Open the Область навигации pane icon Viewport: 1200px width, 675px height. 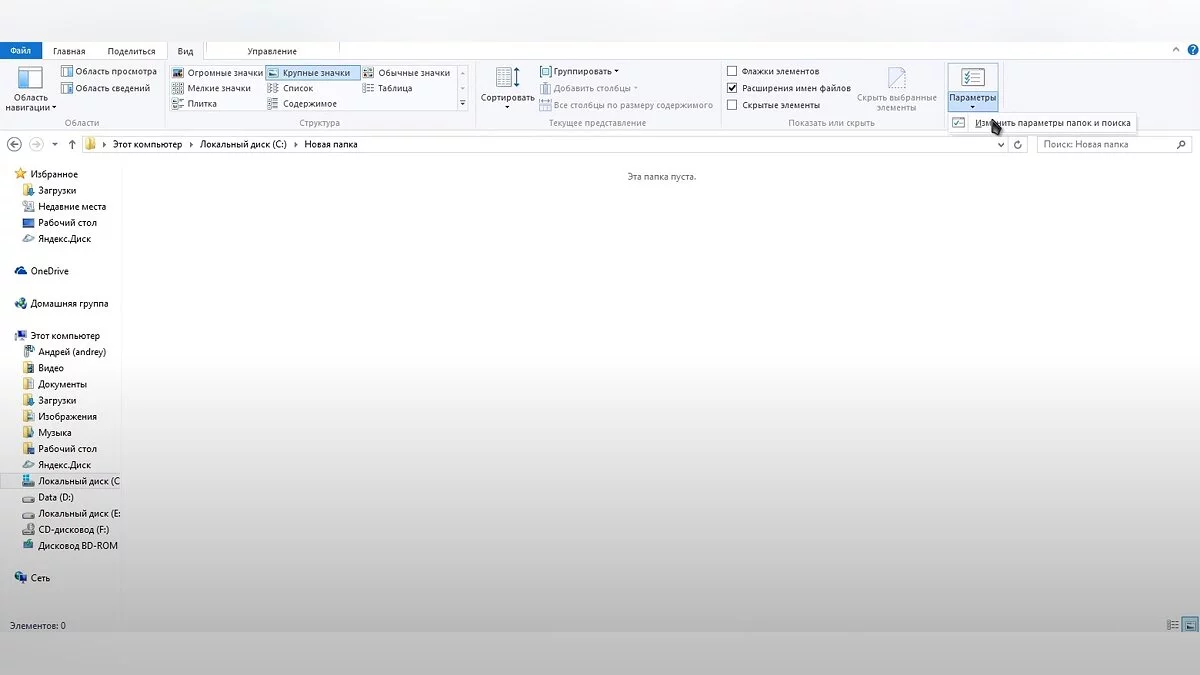click(x=31, y=80)
